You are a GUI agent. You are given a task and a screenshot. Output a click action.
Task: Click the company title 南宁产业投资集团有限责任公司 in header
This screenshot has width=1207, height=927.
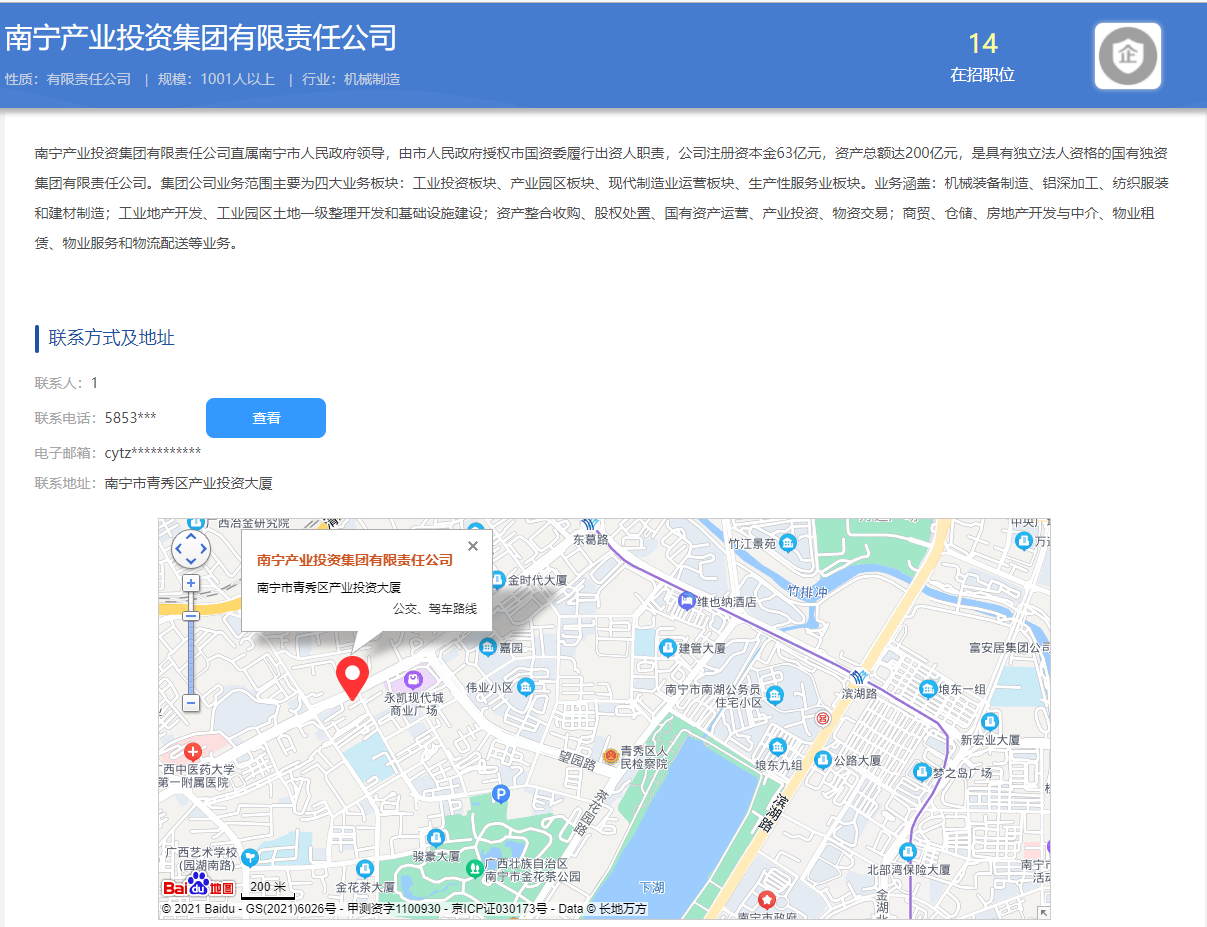201,38
